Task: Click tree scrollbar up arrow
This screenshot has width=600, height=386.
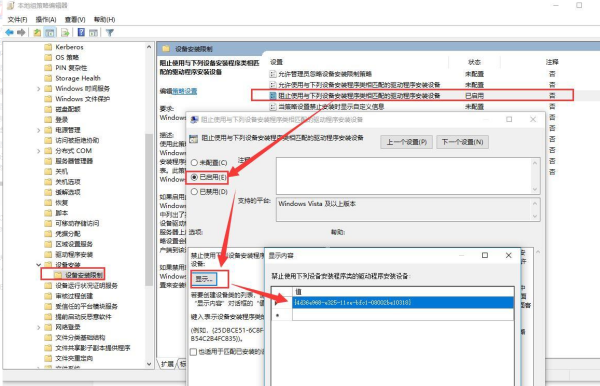Action: tap(149, 47)
